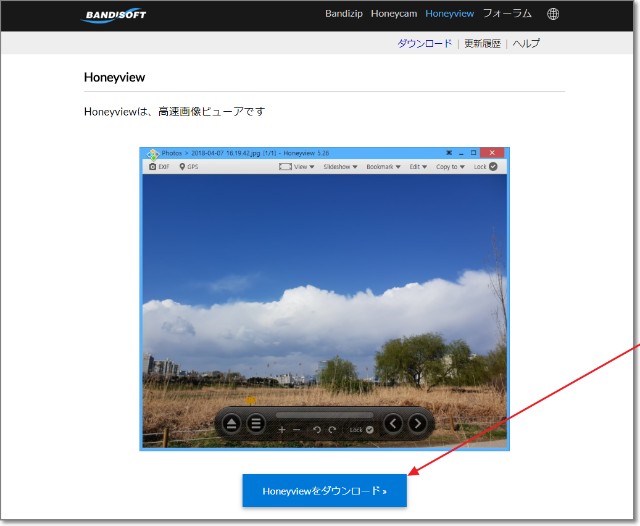640x526 pixels.
Task: Click the image navigation slider bar
Action: point(323,414)
